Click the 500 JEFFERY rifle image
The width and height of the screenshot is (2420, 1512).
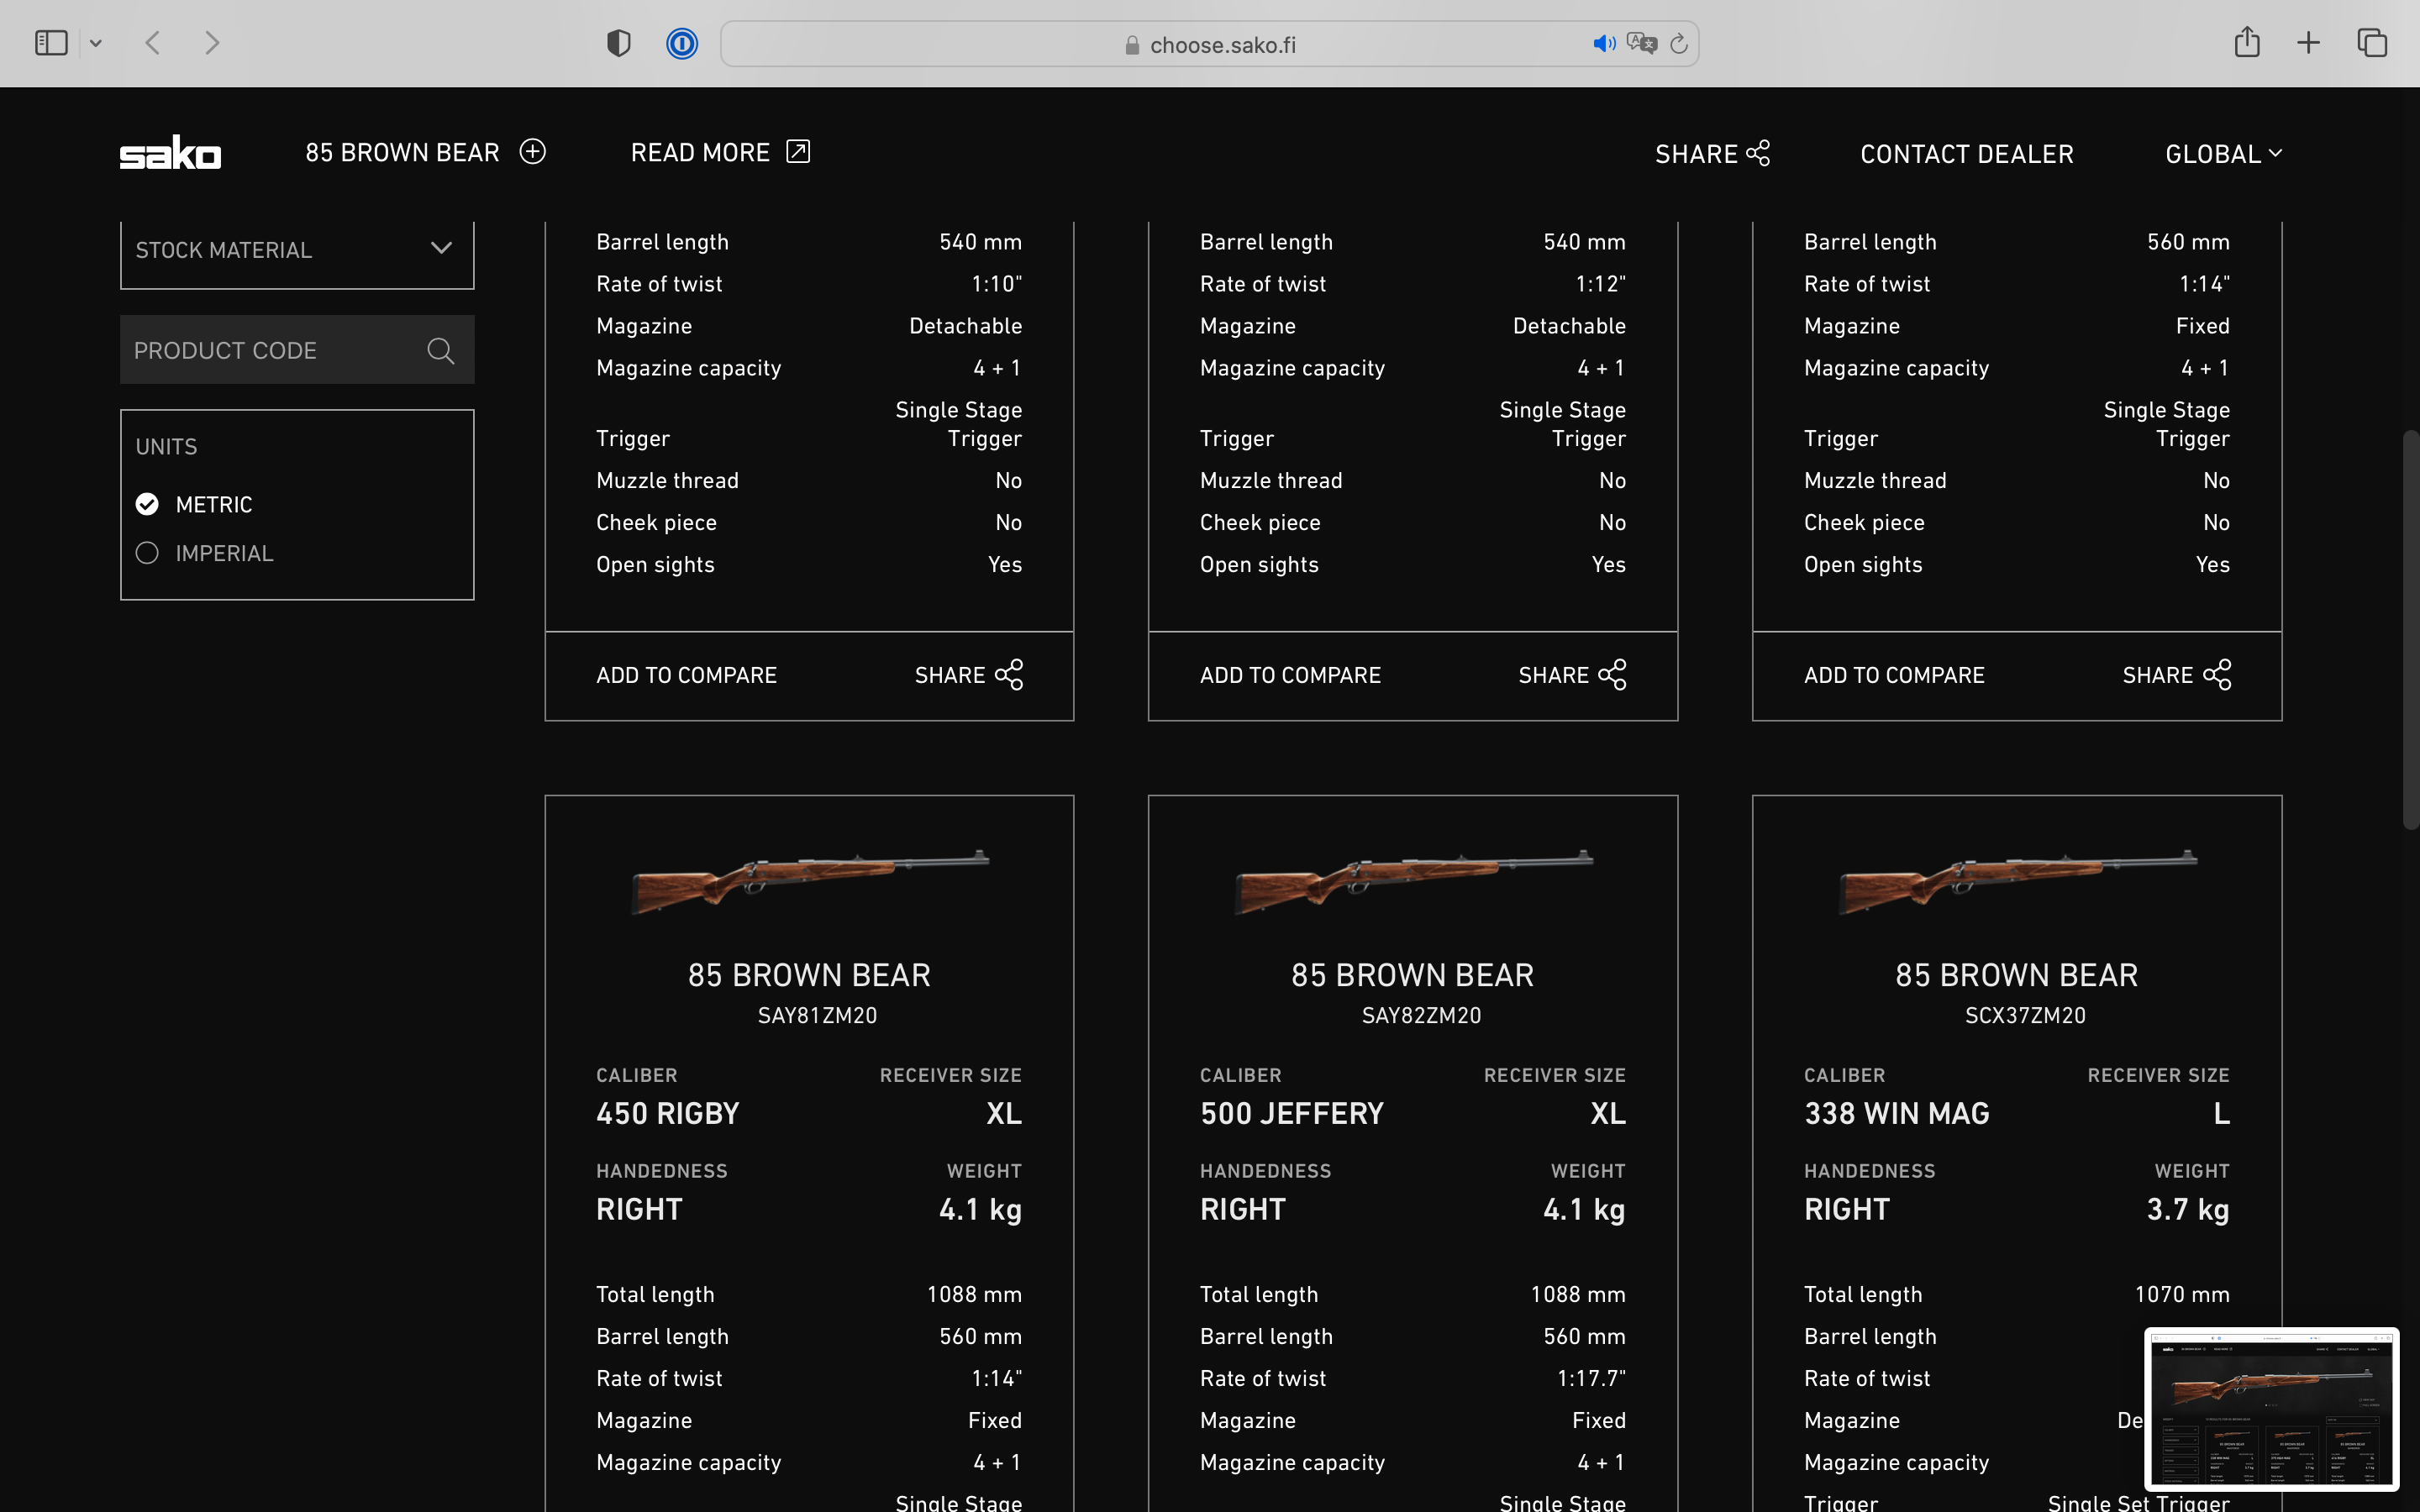coord(1413,881)
